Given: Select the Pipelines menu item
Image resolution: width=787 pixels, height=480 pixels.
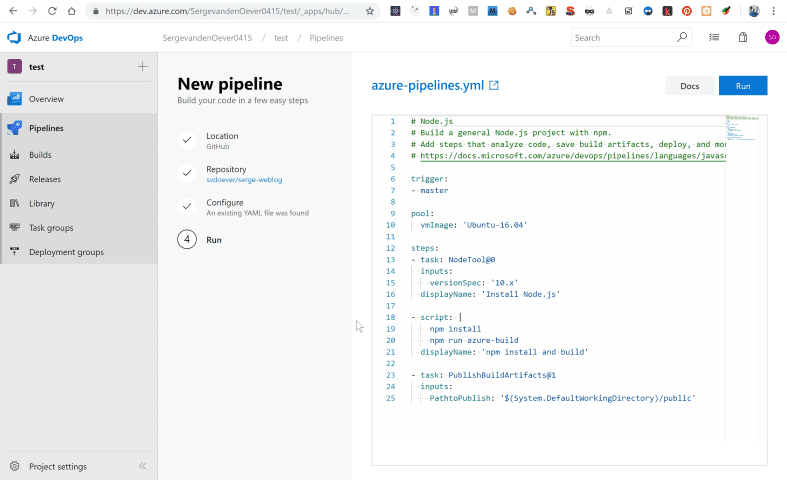Looking at the screenshot, I should (x=46, y=128).
